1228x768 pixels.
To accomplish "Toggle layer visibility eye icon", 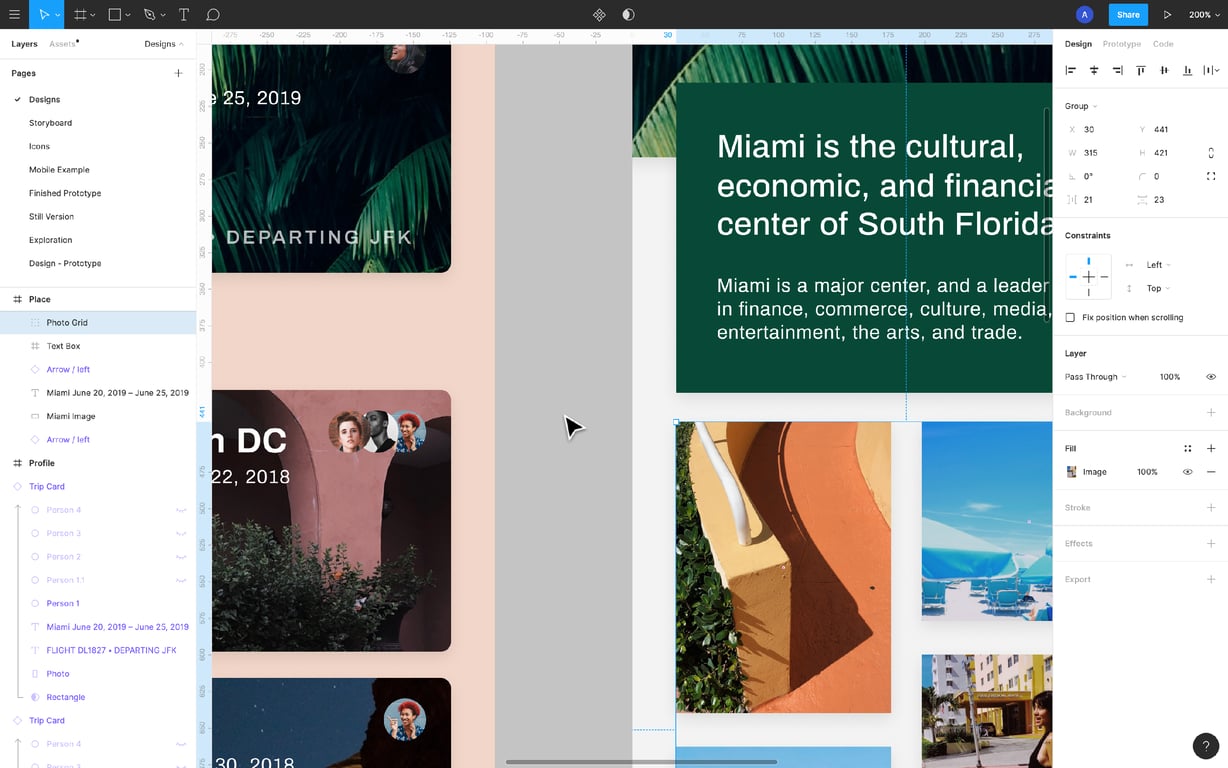I will (x=1211, y=377).
